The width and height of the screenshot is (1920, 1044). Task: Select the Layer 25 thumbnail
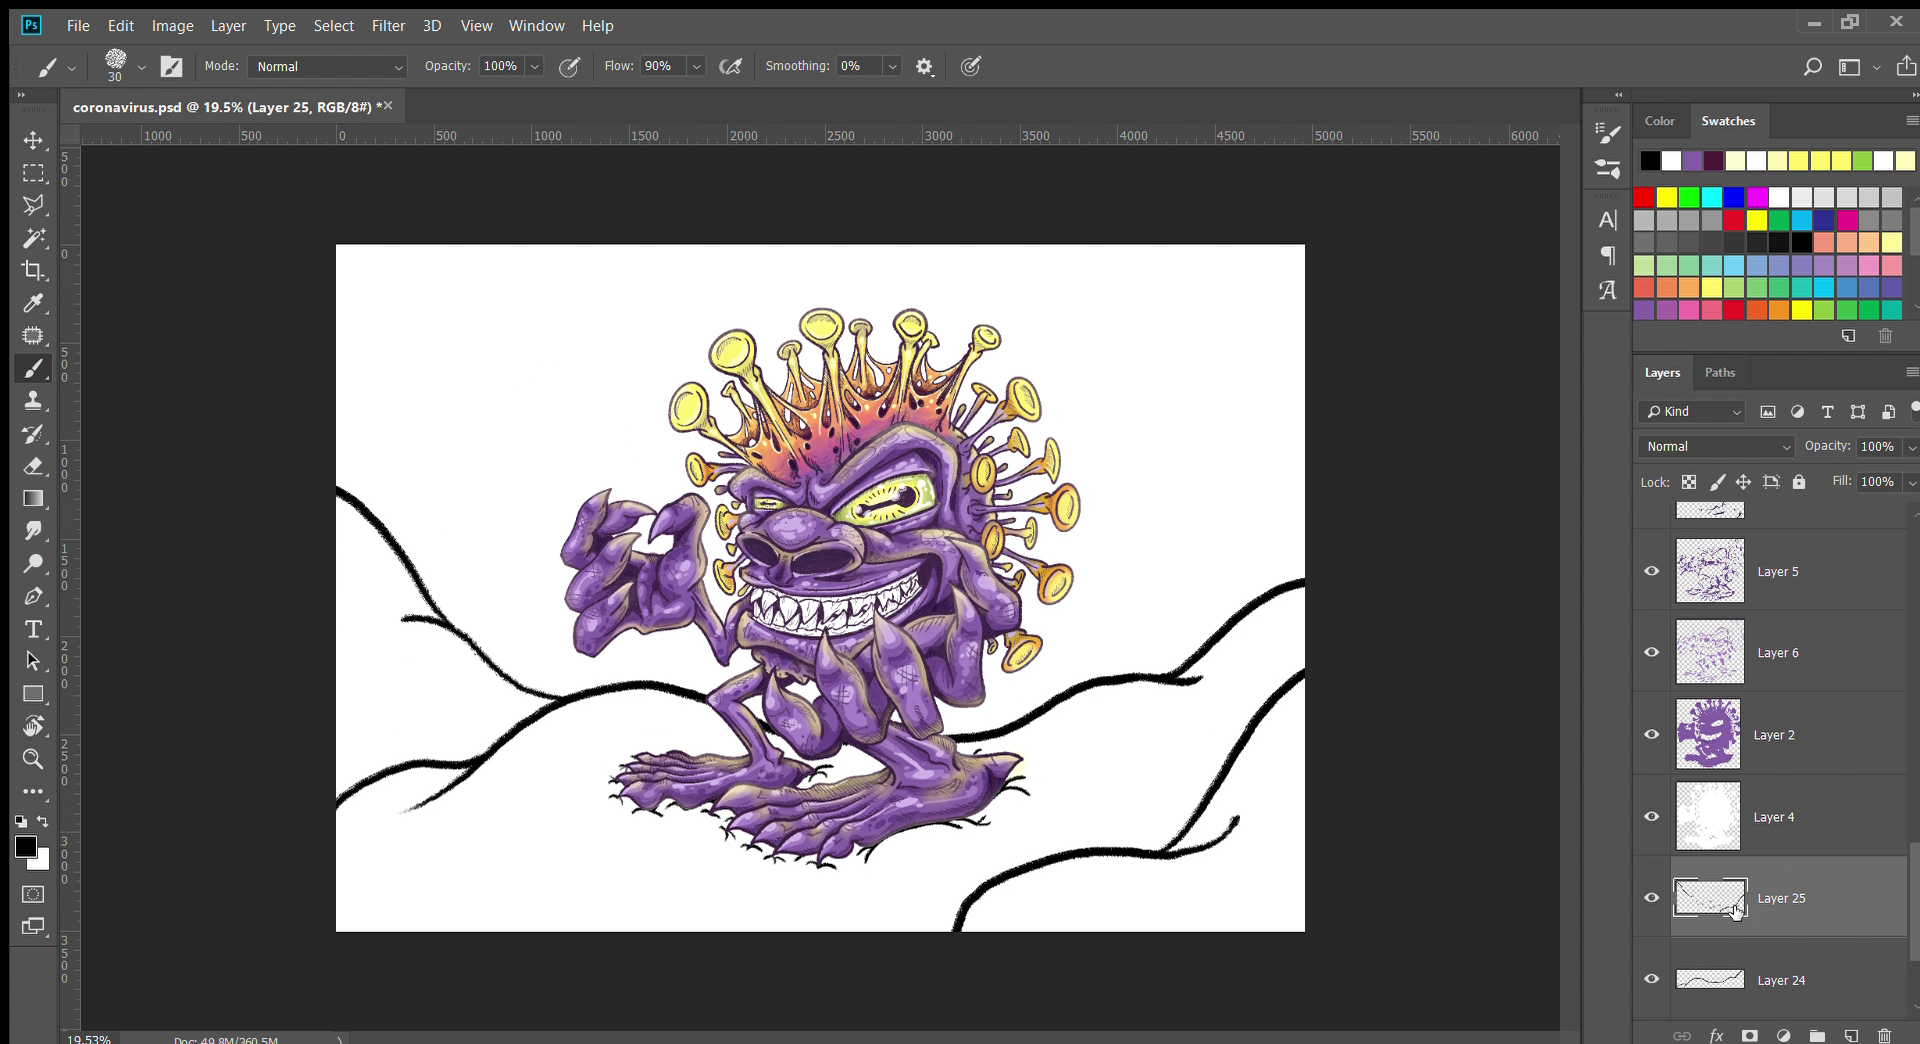pos(1709,898)
